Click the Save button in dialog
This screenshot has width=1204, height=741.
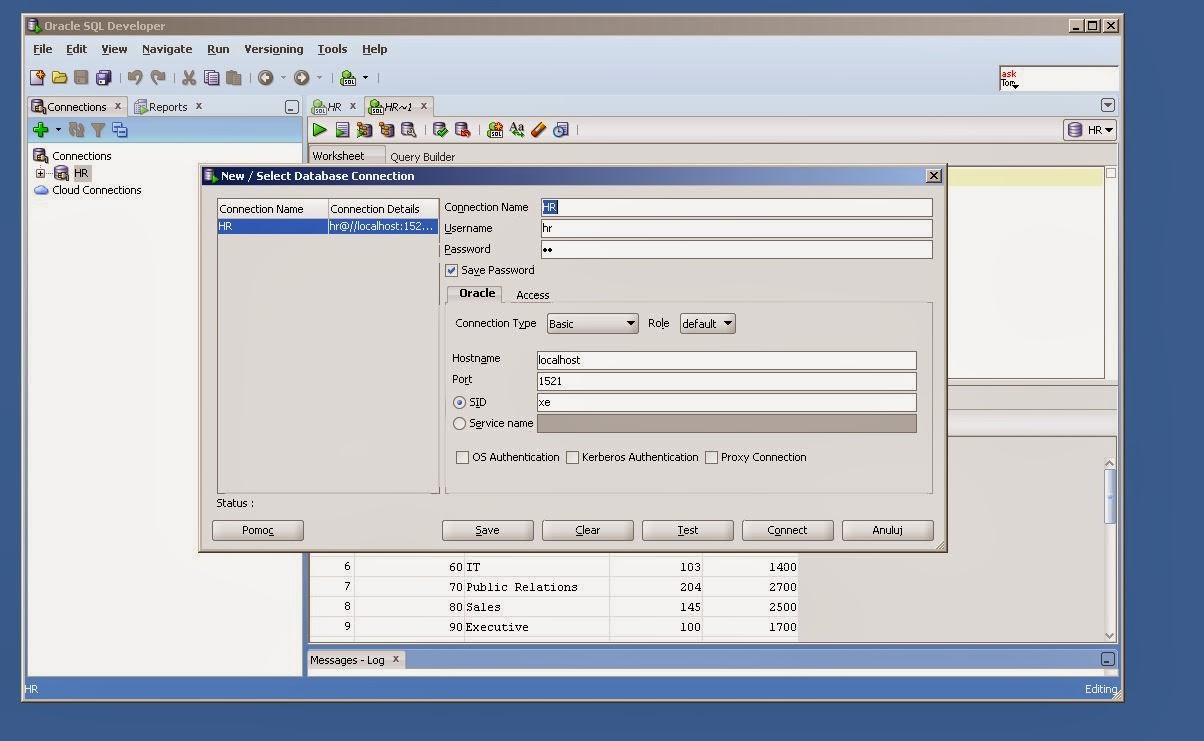pyautogui.click(x=487, y=531)
